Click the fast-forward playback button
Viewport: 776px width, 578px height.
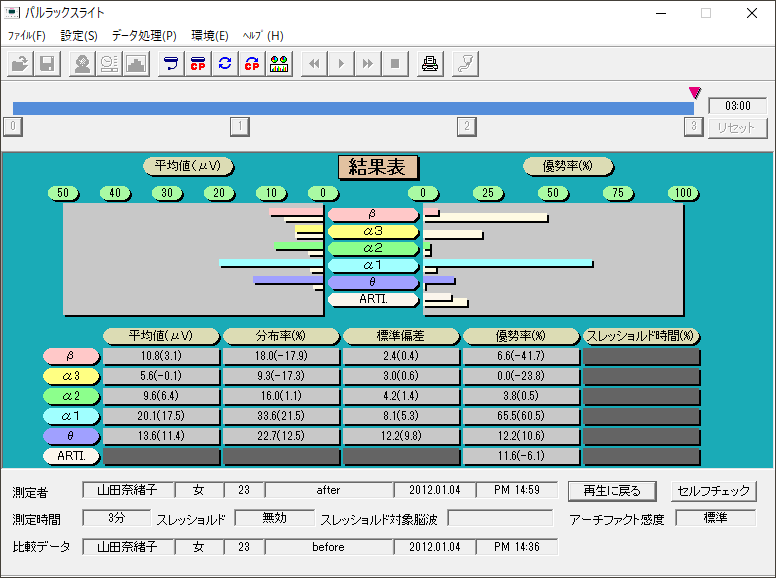point(368,63)
